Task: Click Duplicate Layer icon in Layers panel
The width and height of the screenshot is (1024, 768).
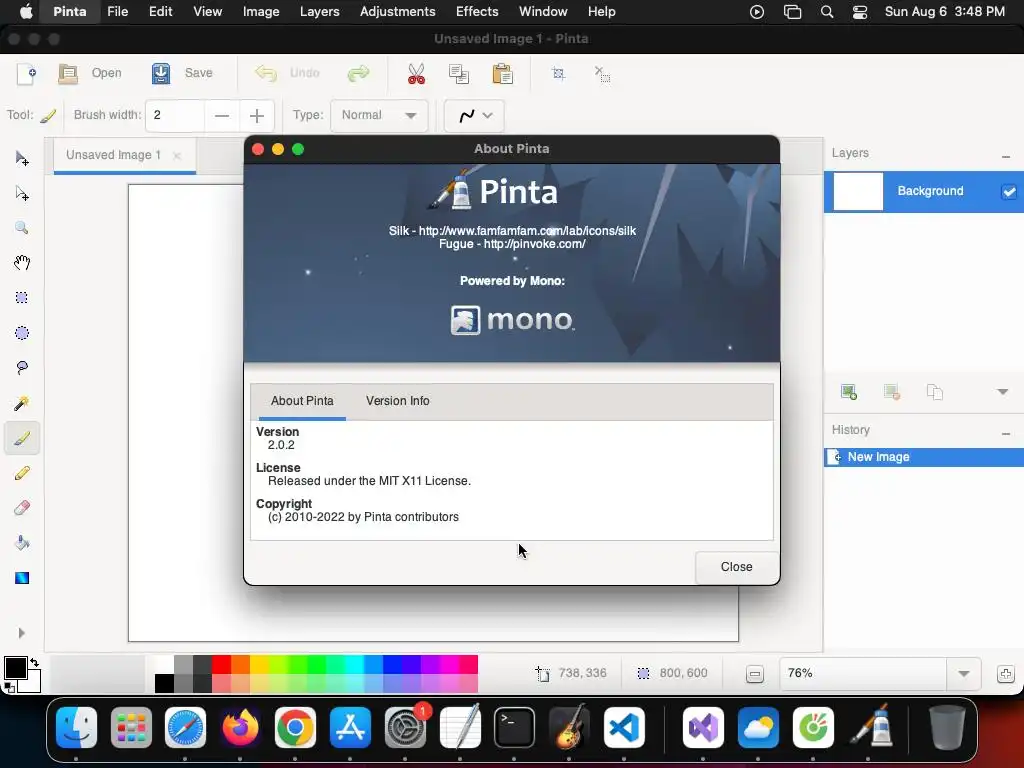Action: click(x=935, y=392)
